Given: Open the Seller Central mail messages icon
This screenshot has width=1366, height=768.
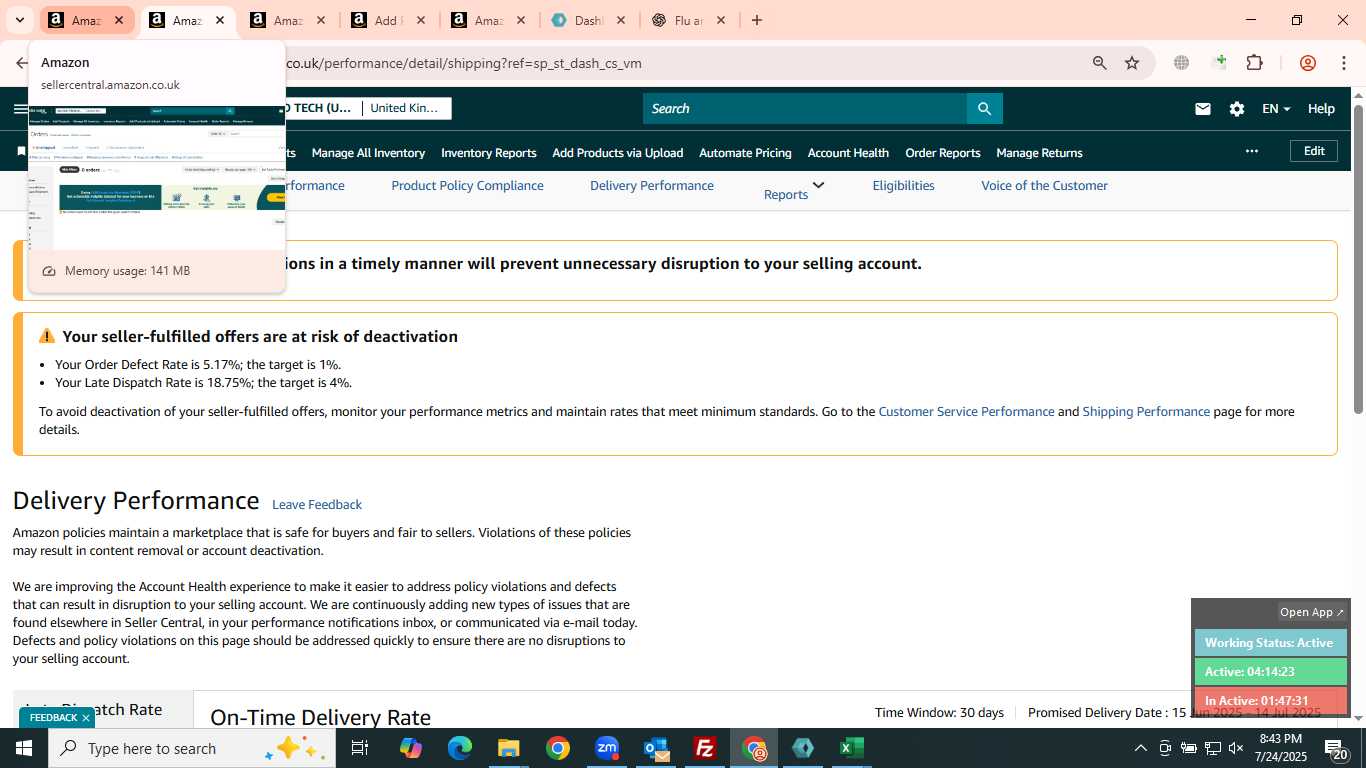Looking at the screenshot, I should [x=1203, y=109].
